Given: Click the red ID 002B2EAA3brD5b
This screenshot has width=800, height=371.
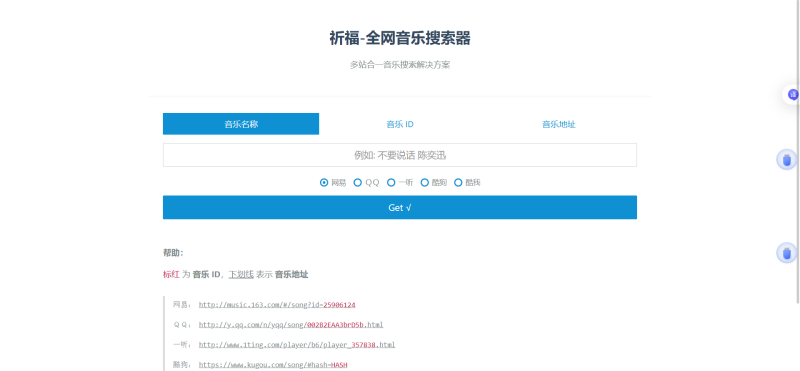Looking at the screenshot, I should tap(335, 325).
